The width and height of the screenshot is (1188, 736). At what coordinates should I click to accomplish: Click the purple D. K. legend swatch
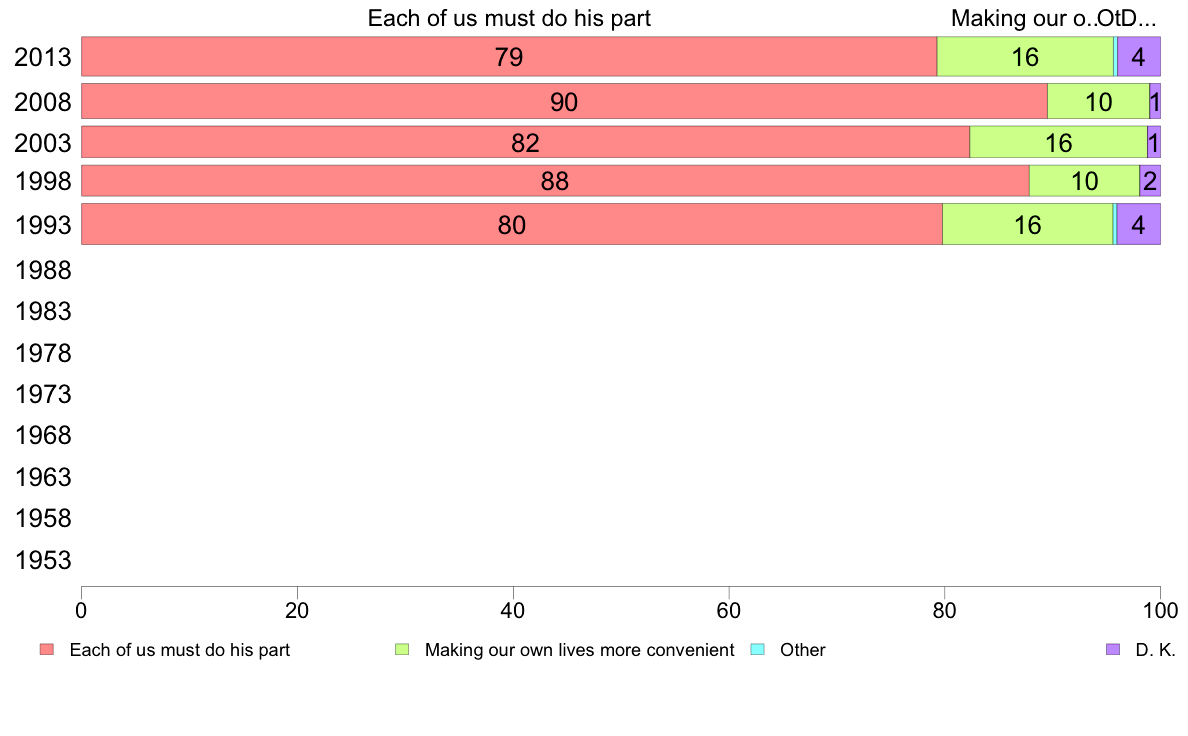coord(1112,650)
